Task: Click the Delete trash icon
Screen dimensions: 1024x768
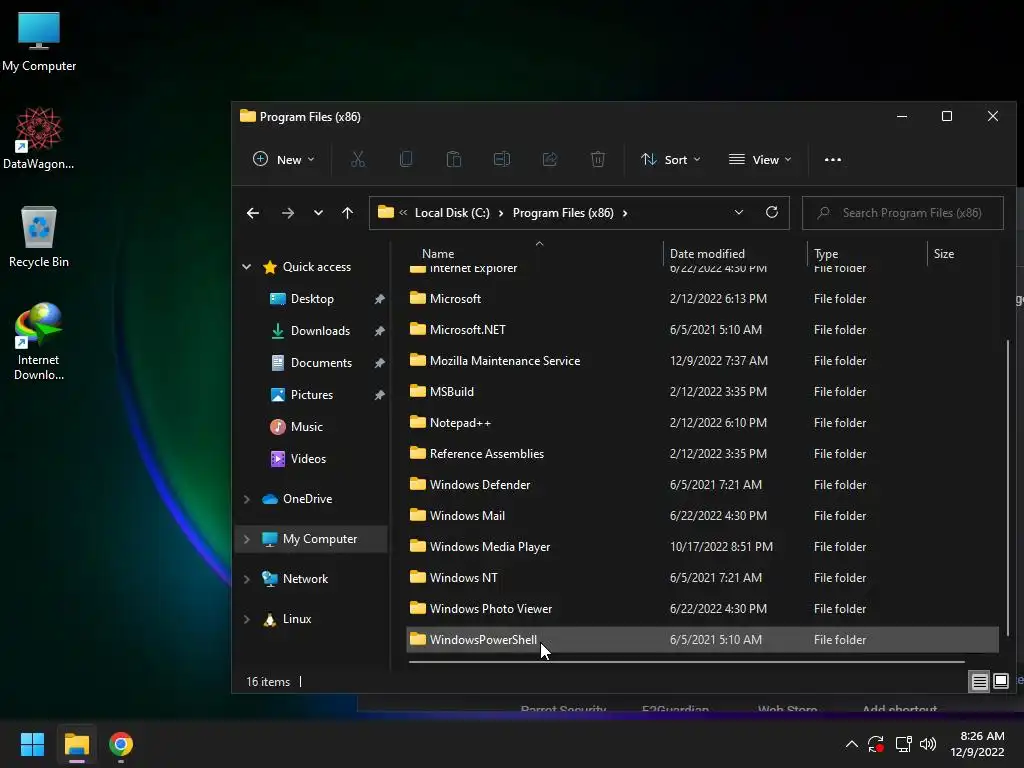Action: (598, 159)
